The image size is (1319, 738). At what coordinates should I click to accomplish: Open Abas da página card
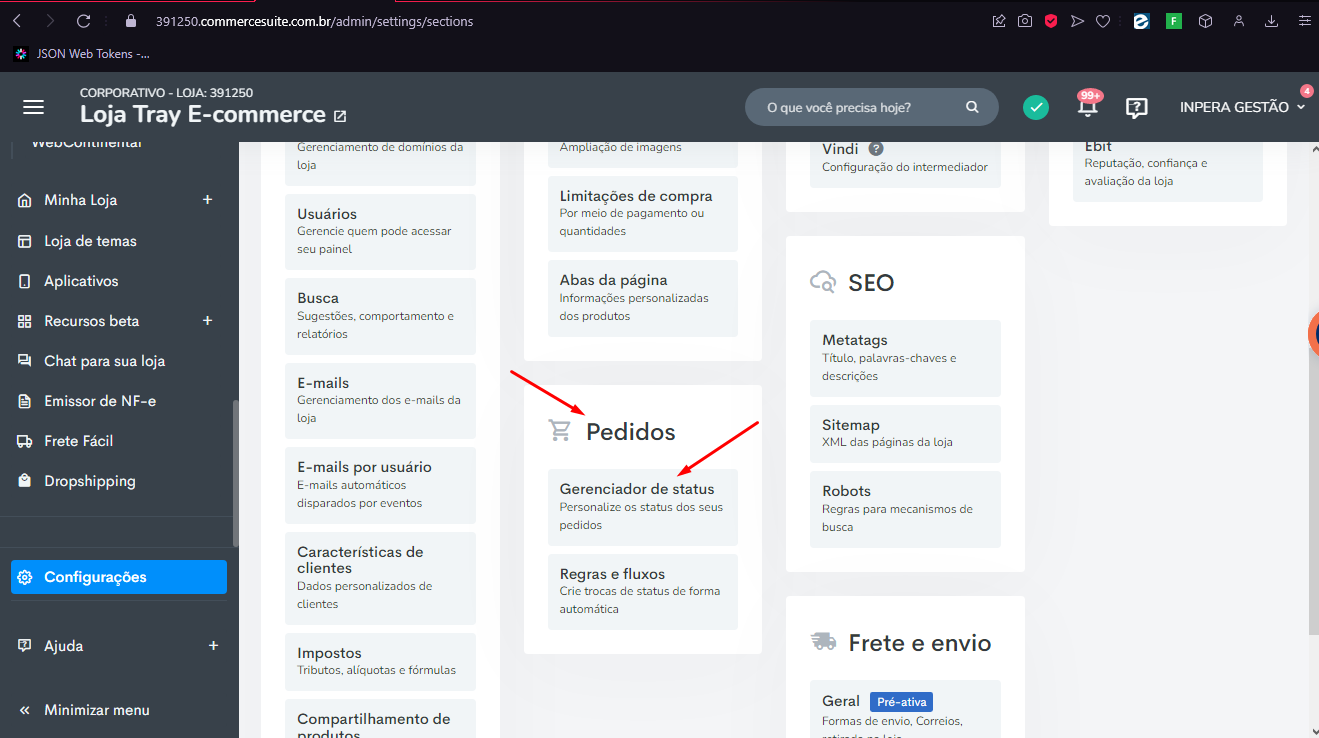point(643,298)
